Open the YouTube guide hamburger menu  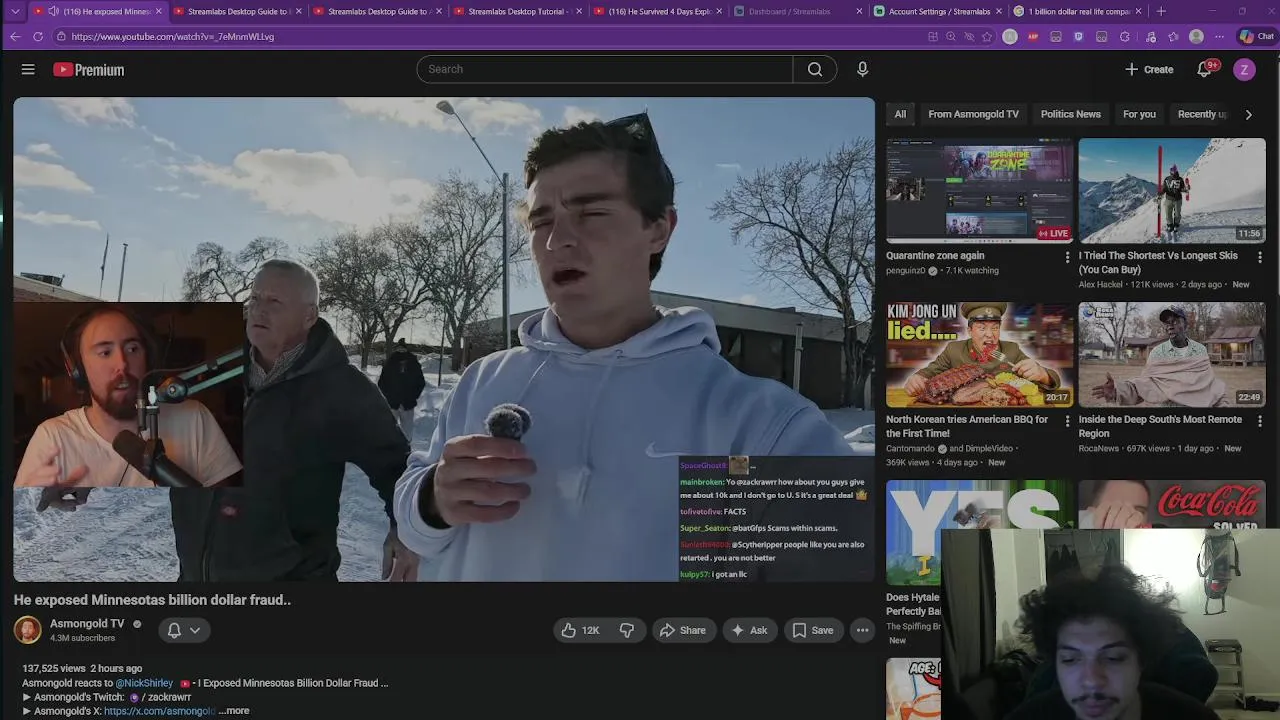pos(28,69)
